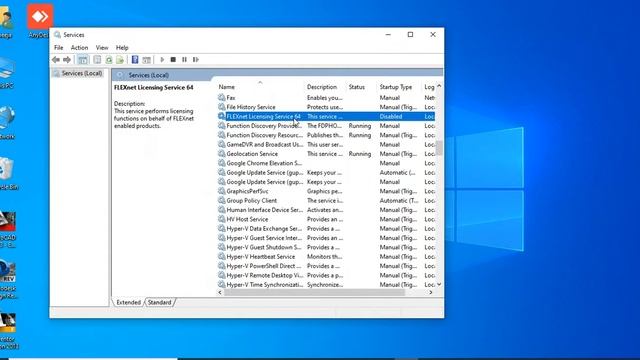Click gear icon next to Hyper-V Heartbeat Service
640x360 pixels.
[x=221, y=257]
